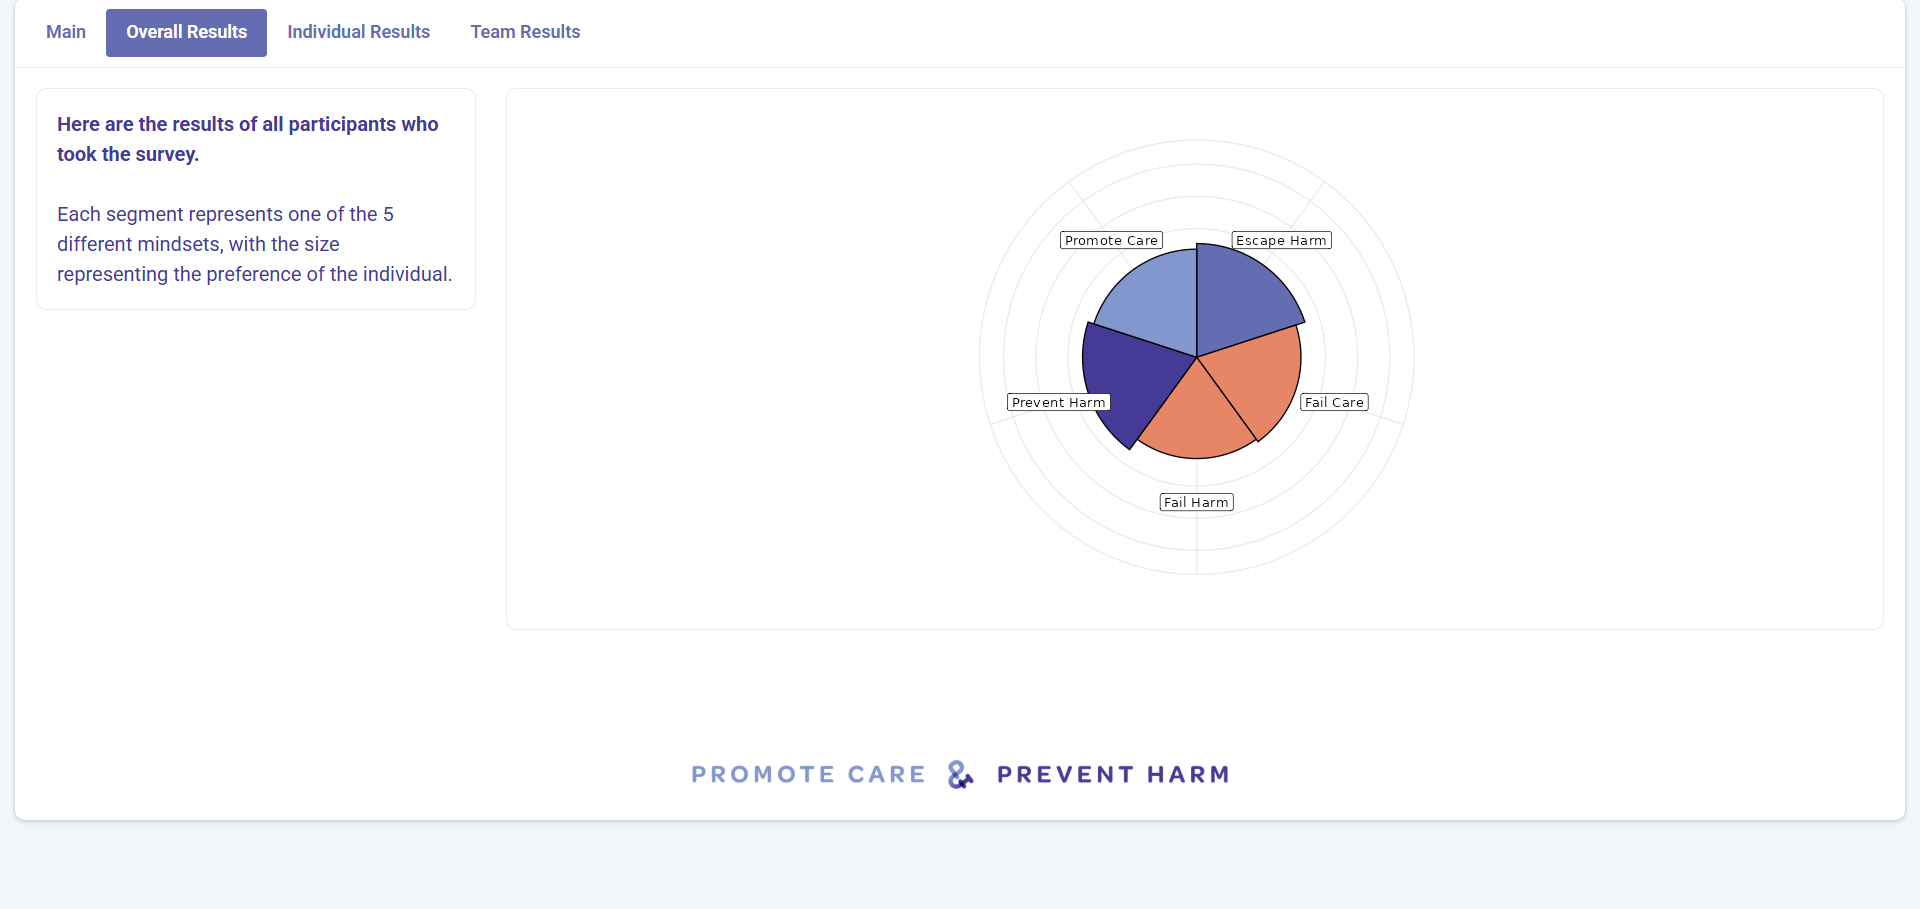The height and width of the screenshot is (909, 1920).
Task: Click the ampersand logo icon in footer
Action: tap(960, 775)
